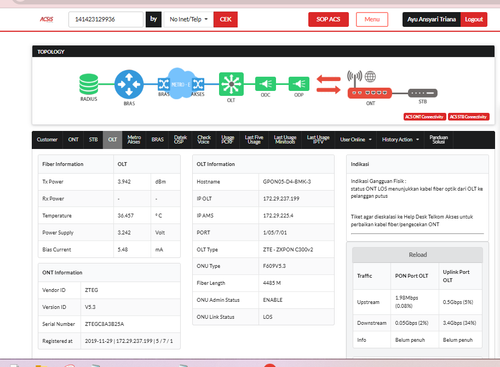The width and height of the screenshot is (500, 367).
Task: Click the RADIUS database icon in topology
Action: coord(89,84)
